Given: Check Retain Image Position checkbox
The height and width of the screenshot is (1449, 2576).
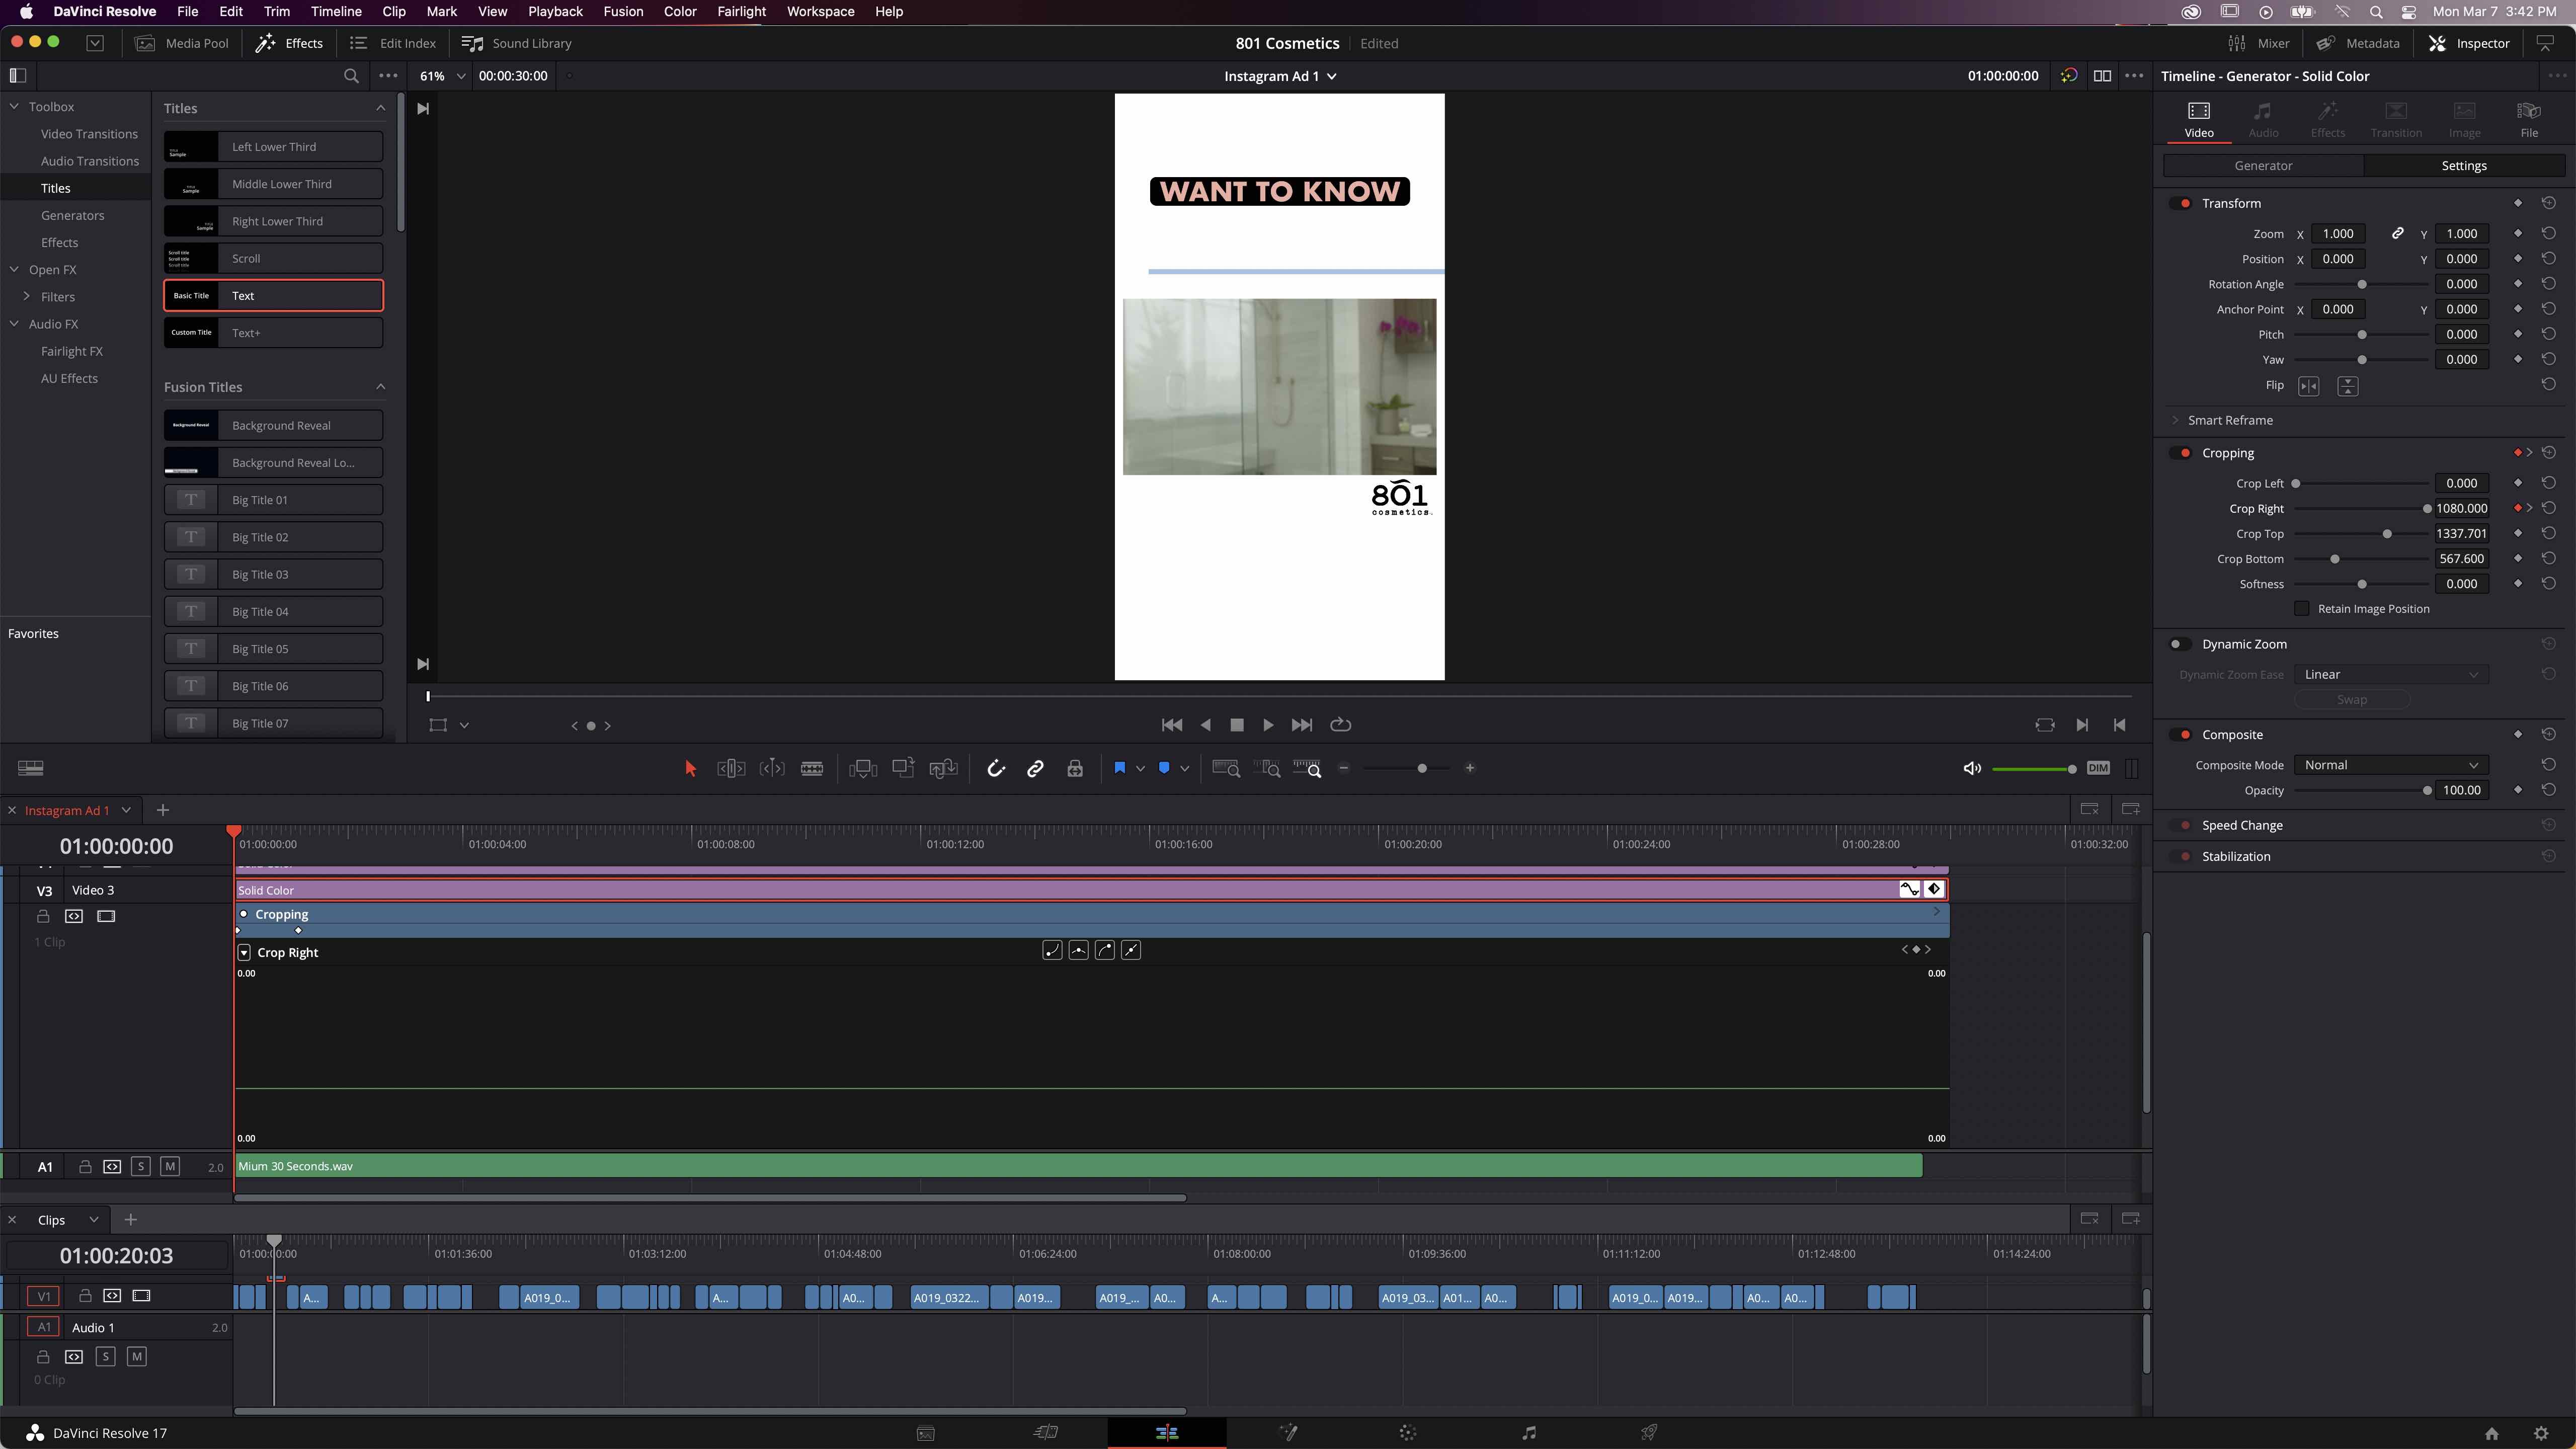Looking at the screenshot, I should 2302,609.
